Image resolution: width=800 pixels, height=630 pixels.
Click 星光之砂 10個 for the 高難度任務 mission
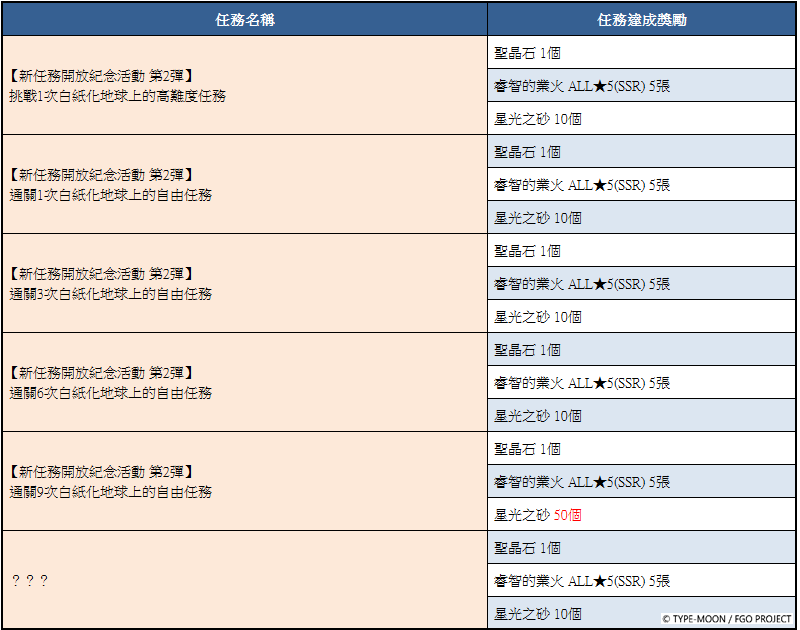click(538, 119)
